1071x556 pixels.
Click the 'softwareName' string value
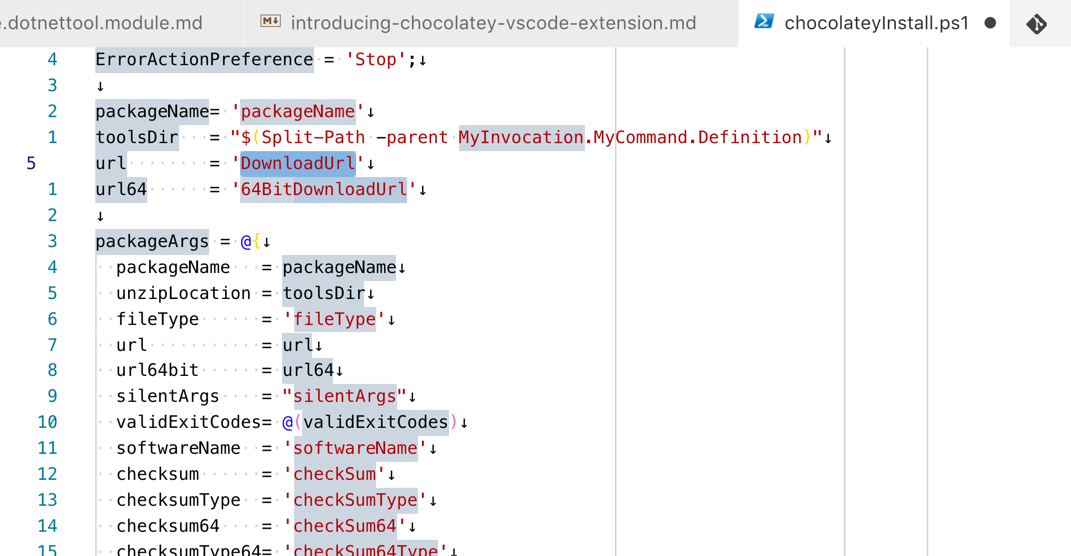pyautogui.click(x=354, y=448)
